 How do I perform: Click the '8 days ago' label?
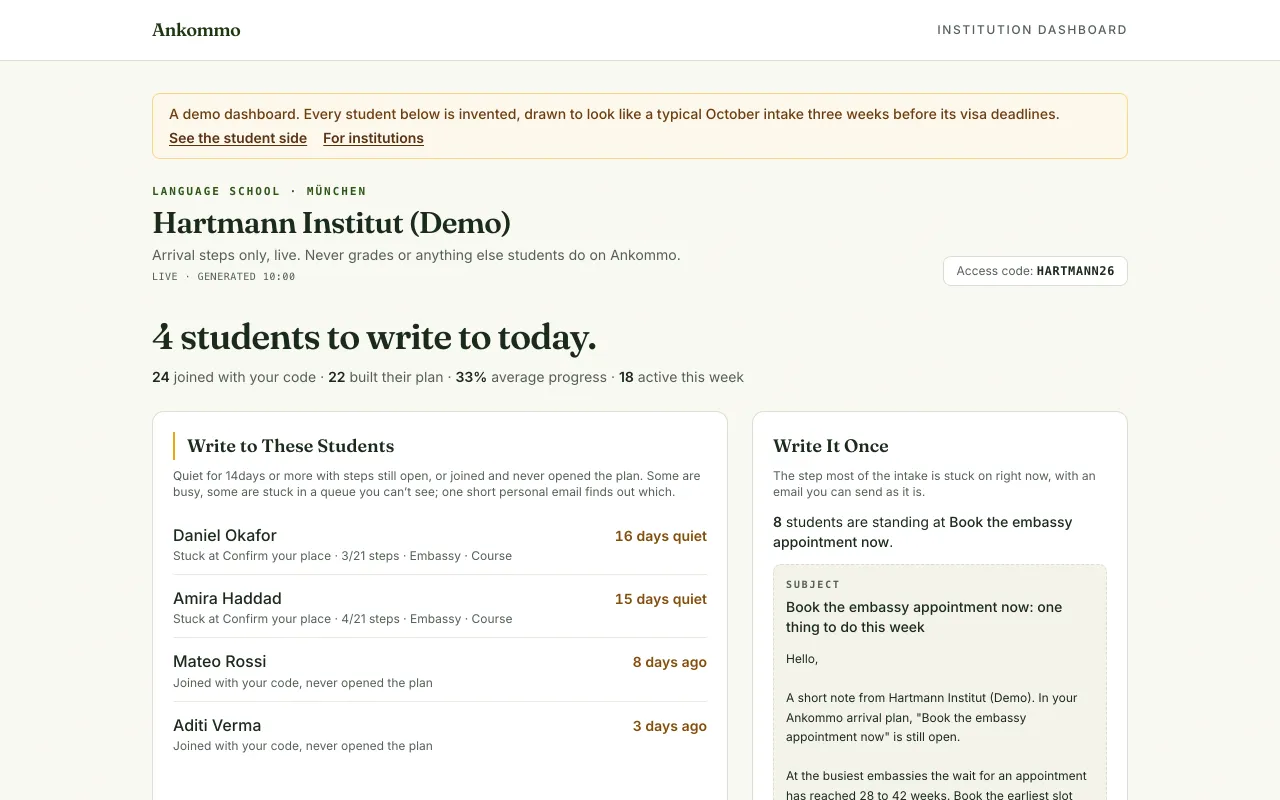click(x=670, y=662)
